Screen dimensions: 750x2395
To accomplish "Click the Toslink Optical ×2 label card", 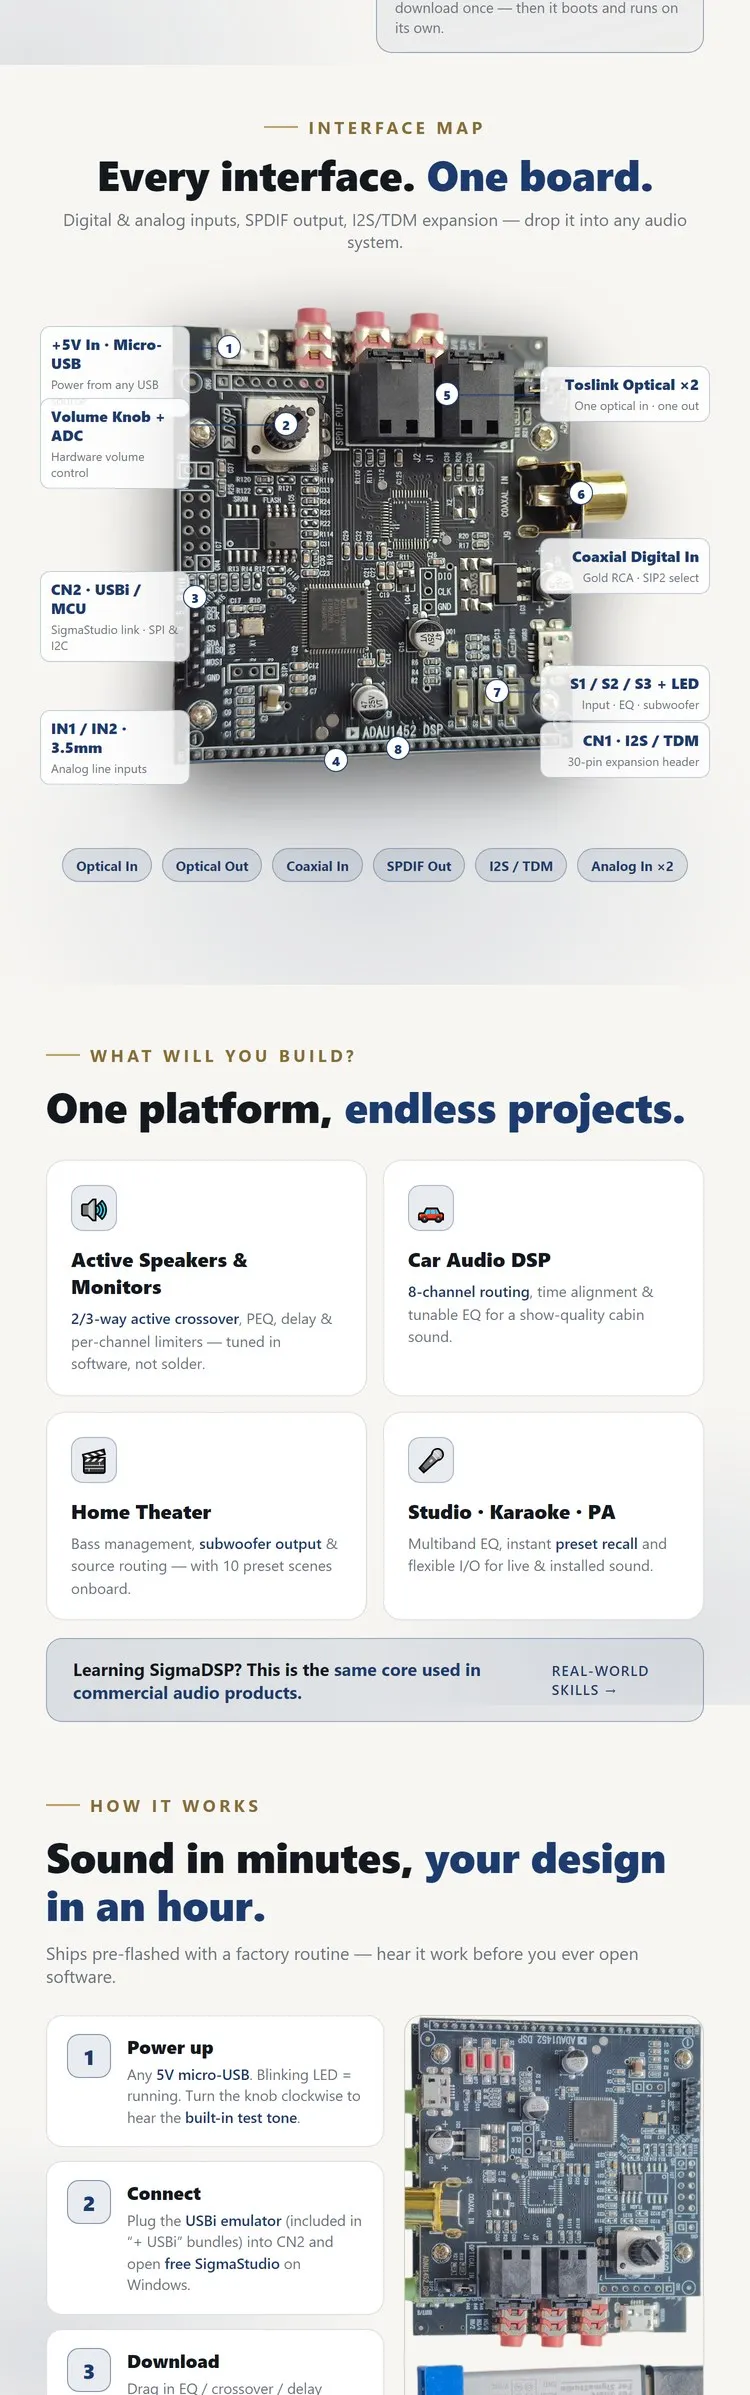I will coord(625,394).
